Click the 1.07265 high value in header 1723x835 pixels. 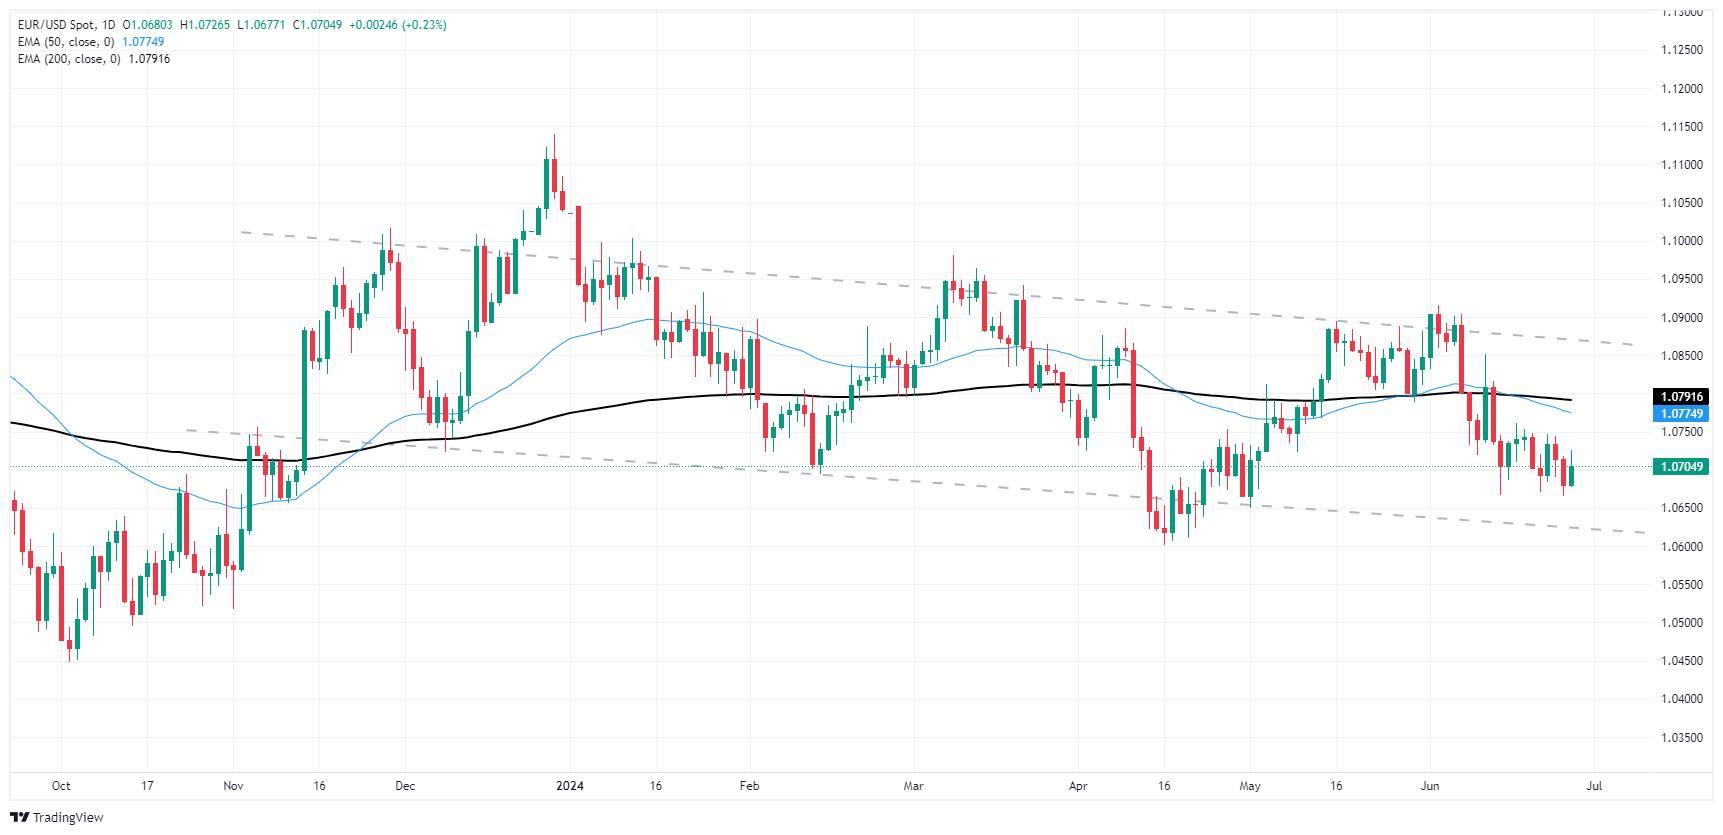point(205,25)
